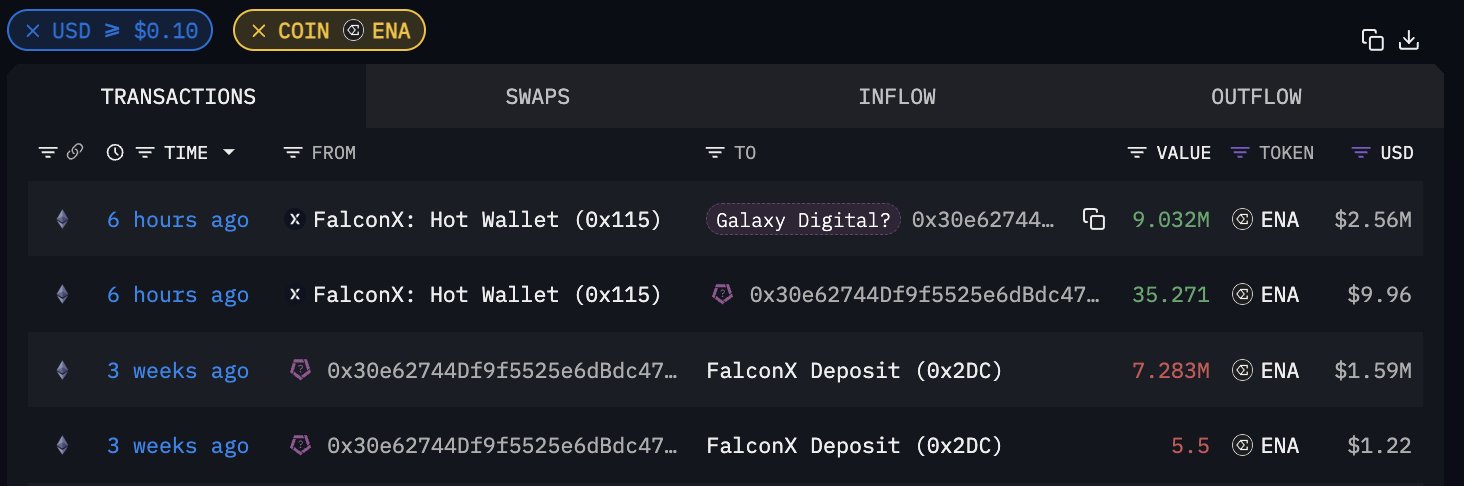Viewport: 1464px width, 486px height.
Task: Click the Galaxy Digital? label tag
Action: [803, 219]
